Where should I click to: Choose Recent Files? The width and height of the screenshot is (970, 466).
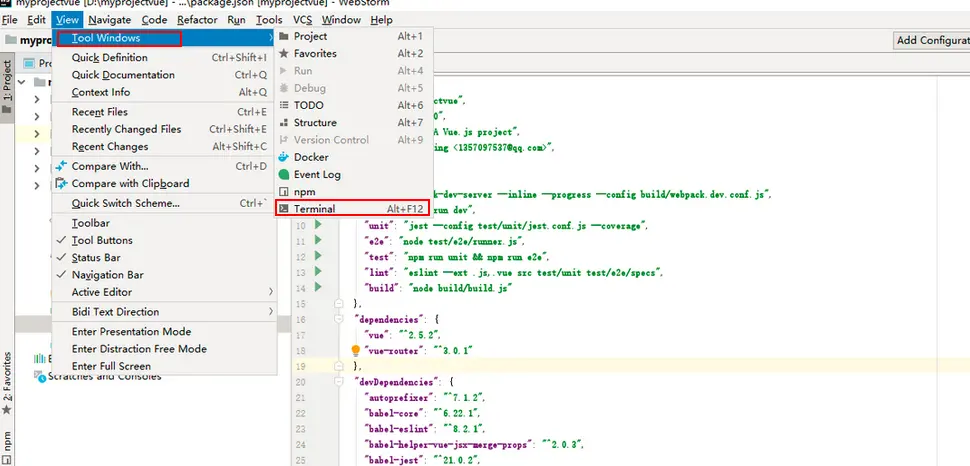point(164,112)
